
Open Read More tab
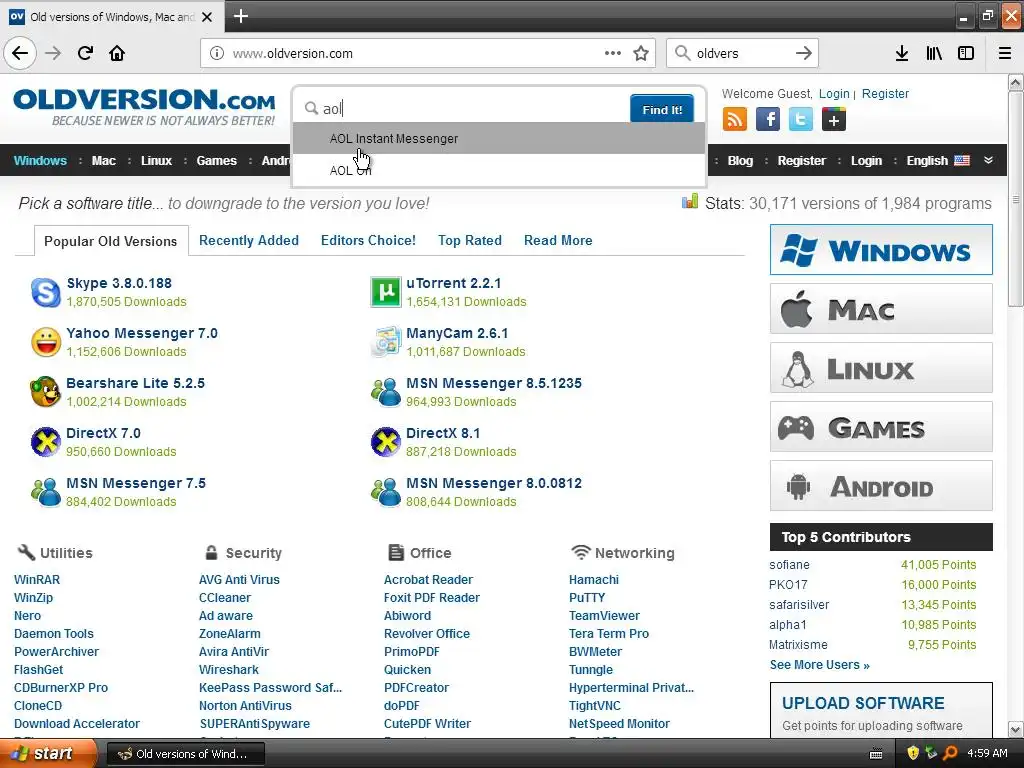click(x=558, y=240)
